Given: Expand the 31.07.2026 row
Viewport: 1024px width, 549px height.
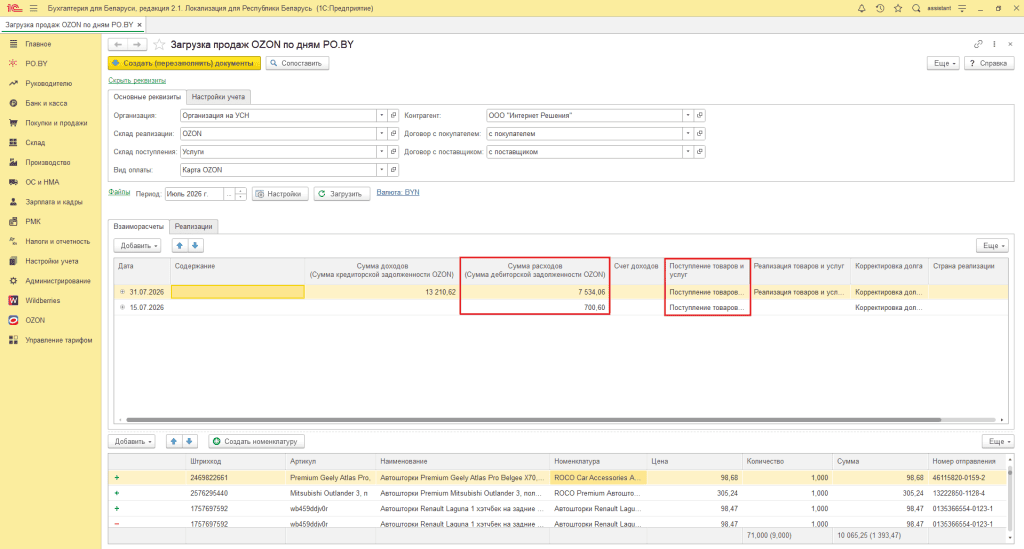Looking at the screenshot, I should click(122, 292).
